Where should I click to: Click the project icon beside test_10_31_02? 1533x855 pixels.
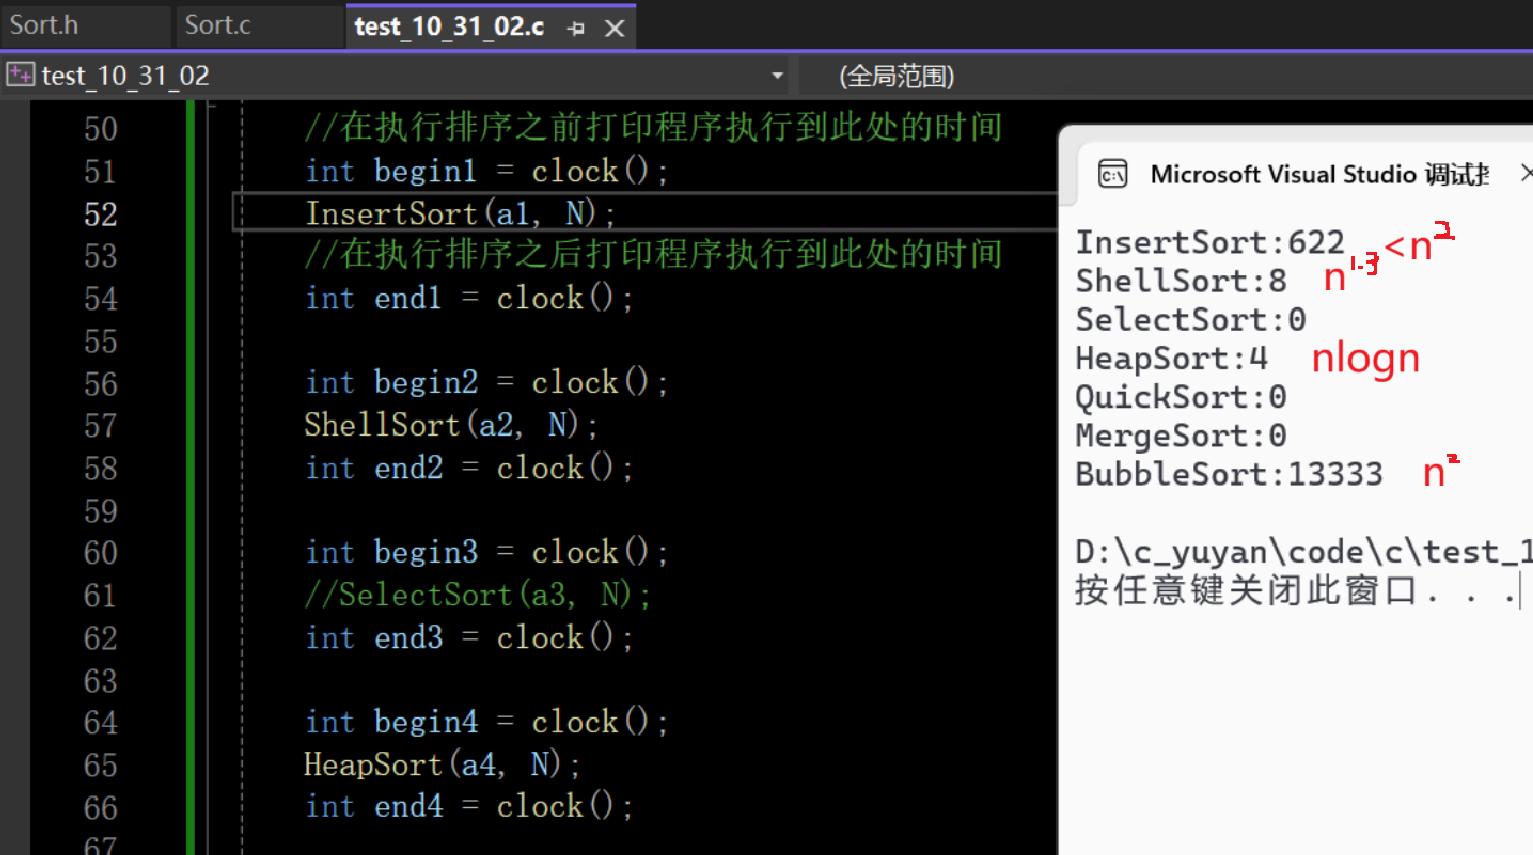20,74
